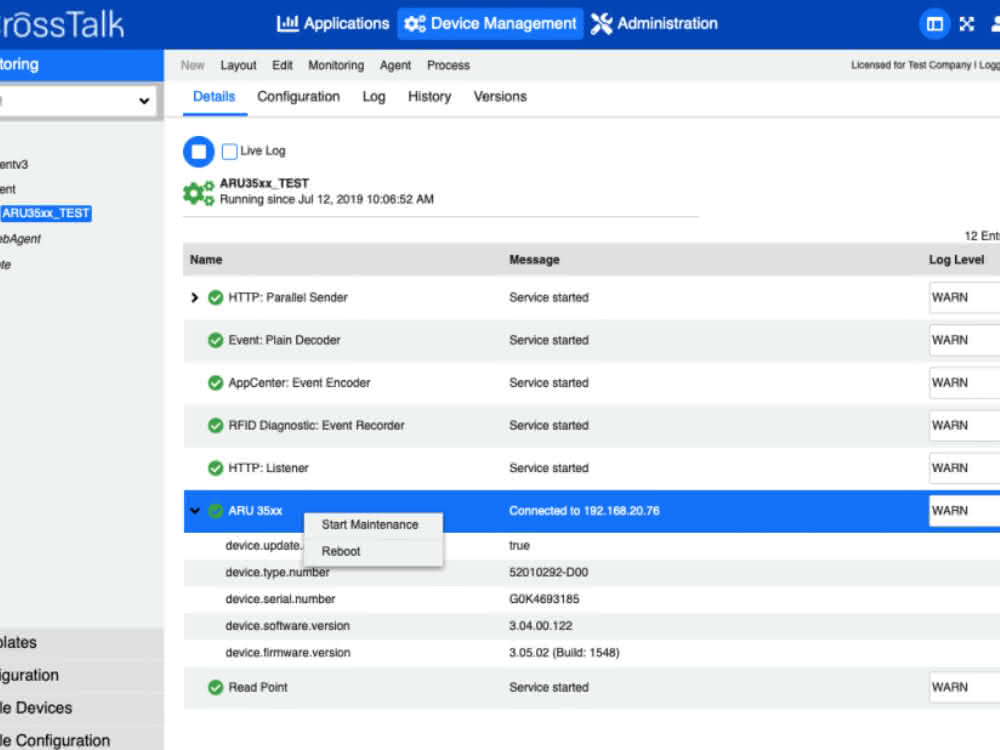Open the le Devices sidebar section
The height and width of the screenshot is (750, 1000).
(x=82, y=708)
